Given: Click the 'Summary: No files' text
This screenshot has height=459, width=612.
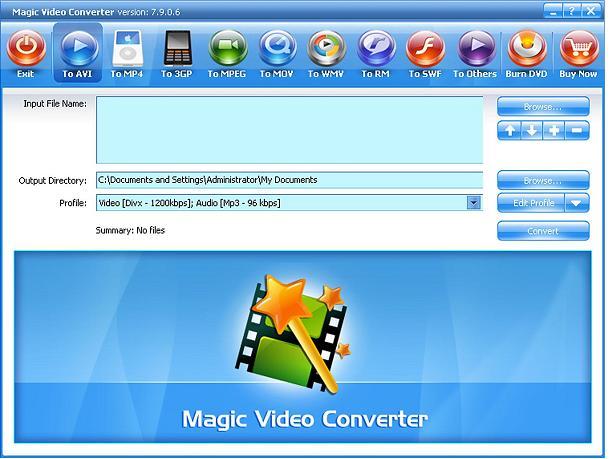Looking at the screenshot, I should (x=130, y=231).
